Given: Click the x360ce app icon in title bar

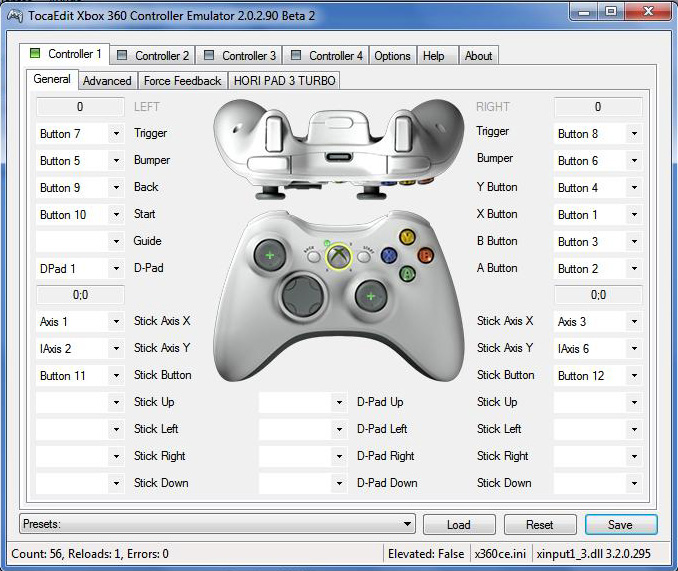Looking at the screenshot, I should coord(14,16).
